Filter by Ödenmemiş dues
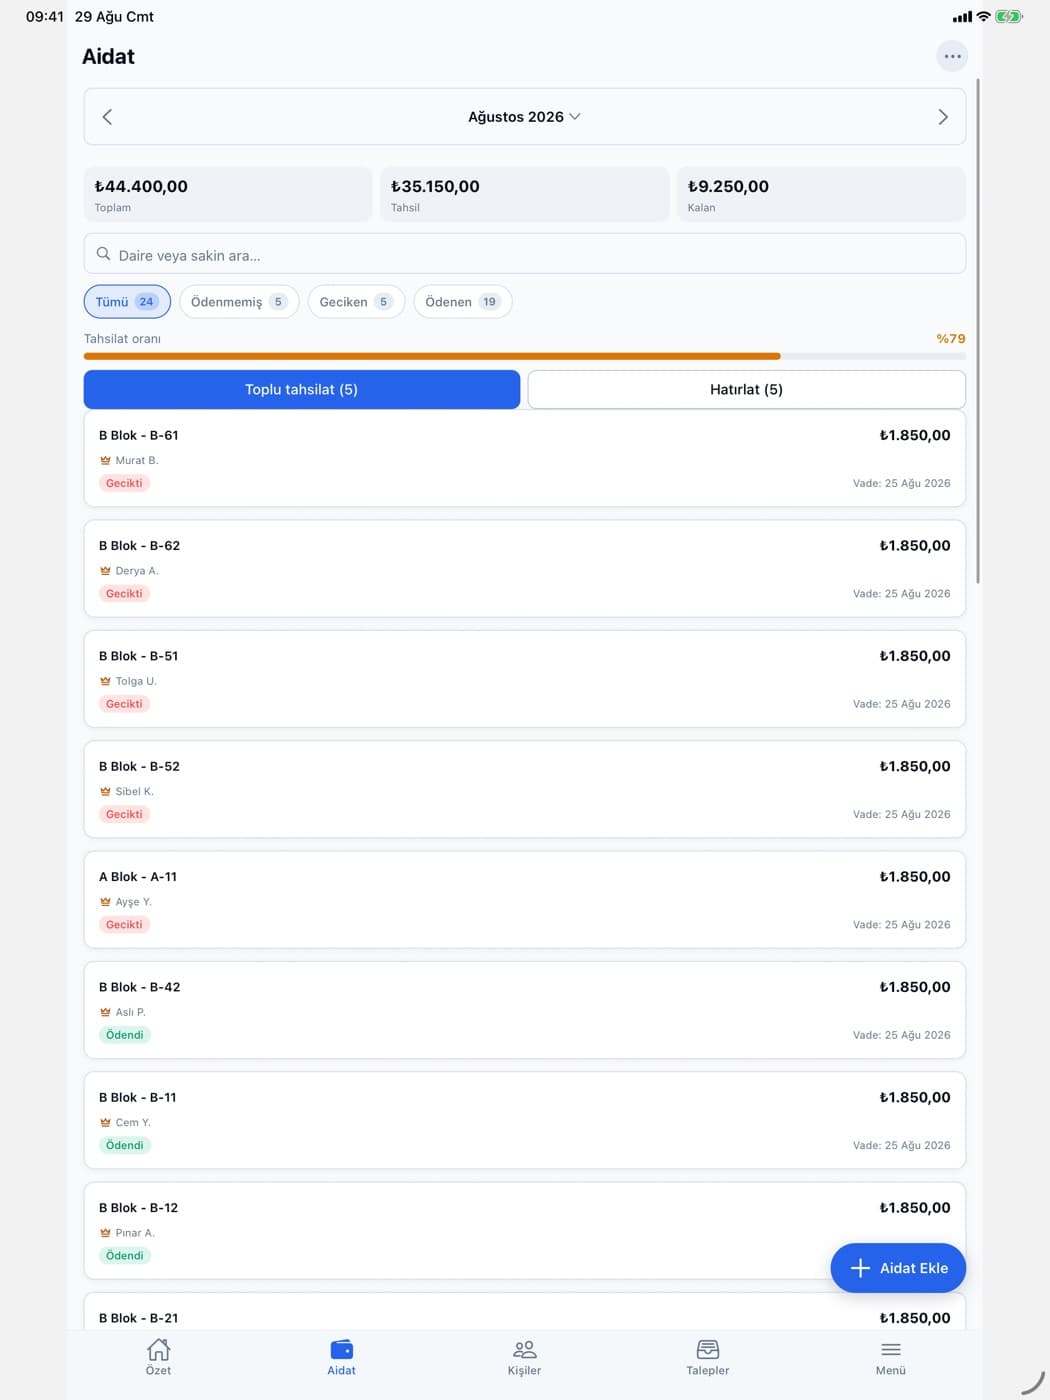Screen dimensions: 1050x1400 point(239,302)
